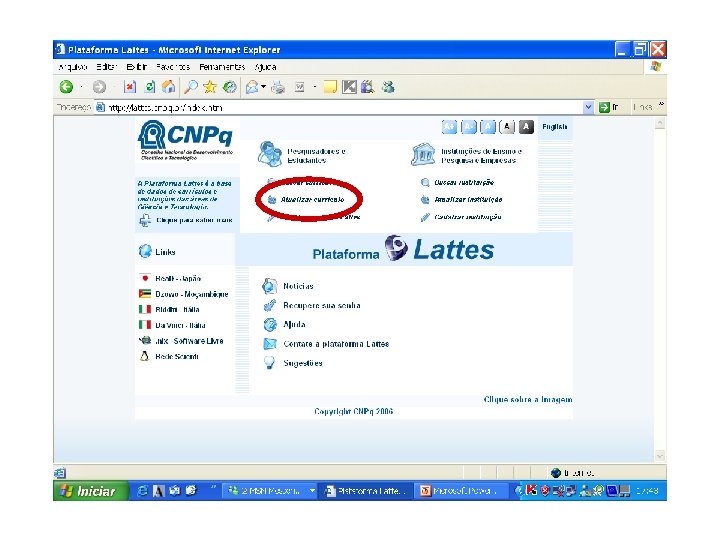
Task: Go back with the green Back arrow
Action: pos(67,87)
